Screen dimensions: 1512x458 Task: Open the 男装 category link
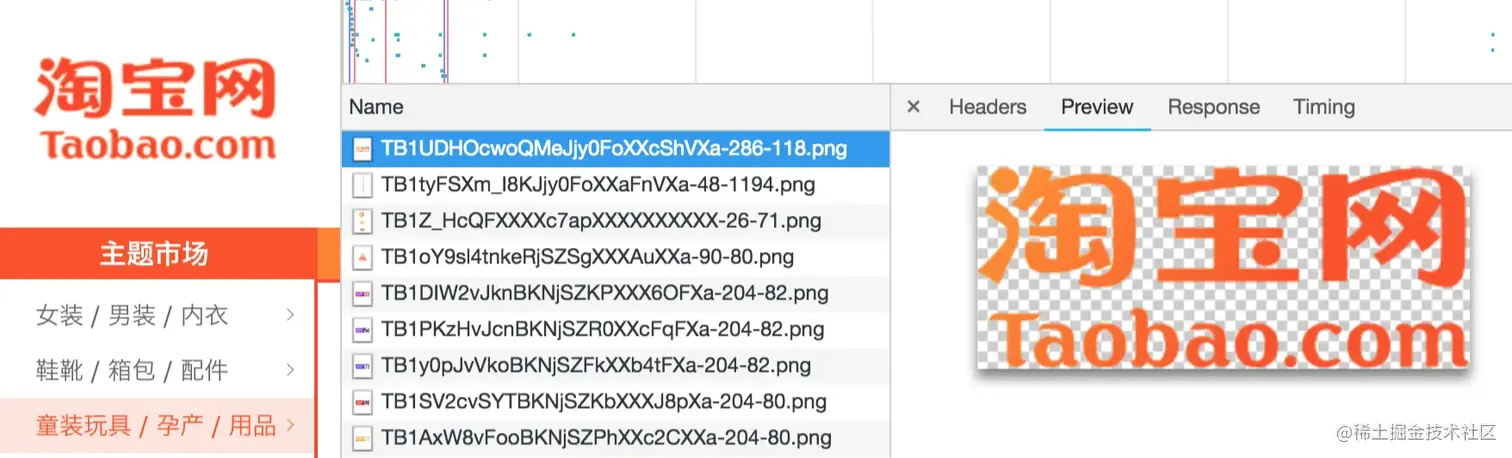(x=132, y=316)
